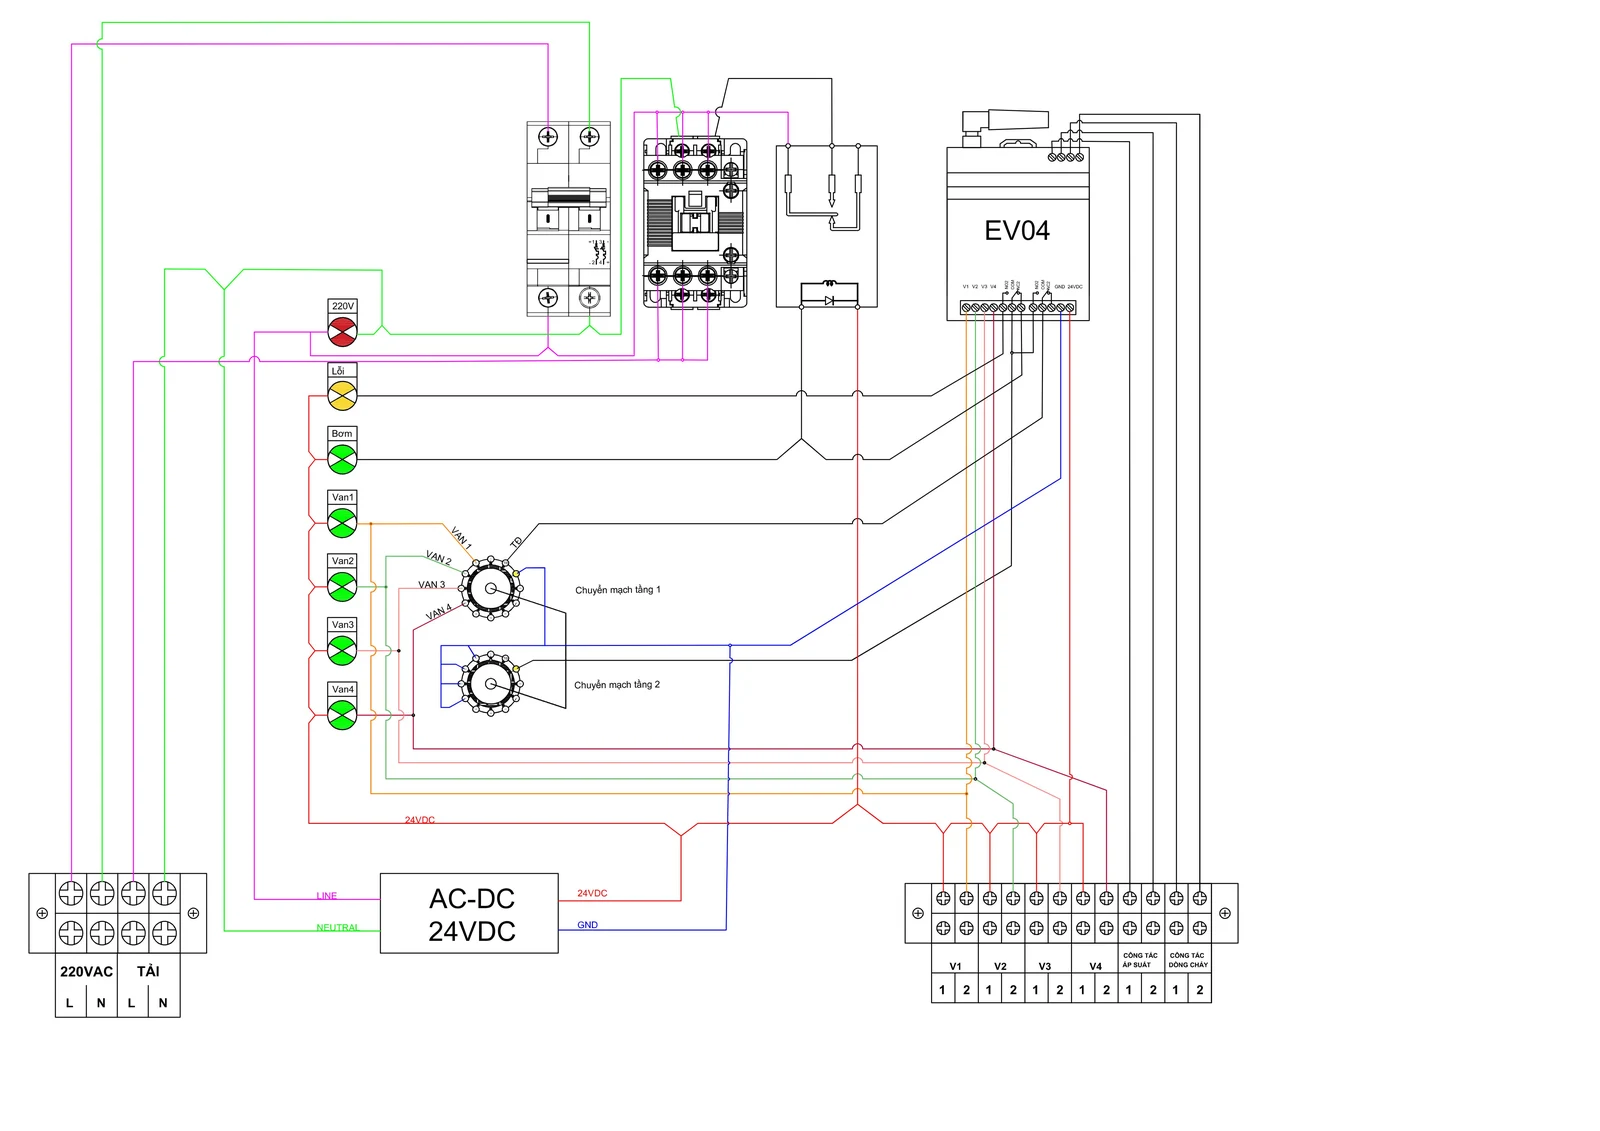This screenshot has width=1600, height=1131.
Task: Click the Van4 green indicator lamp
Action: tap(342, 715)
